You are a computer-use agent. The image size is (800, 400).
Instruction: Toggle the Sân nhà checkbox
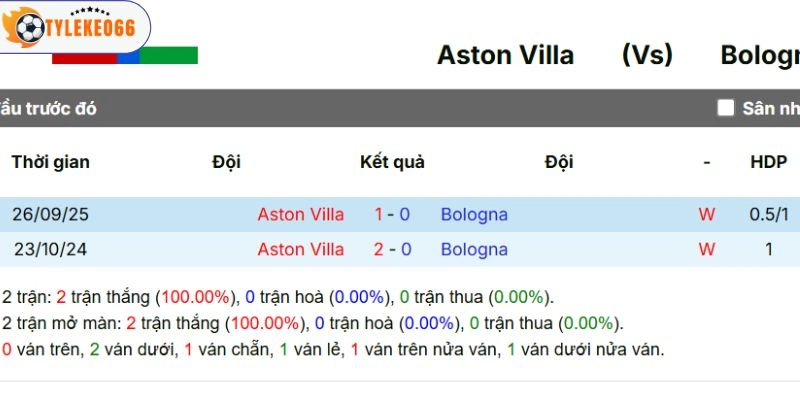tap(725, 108)
